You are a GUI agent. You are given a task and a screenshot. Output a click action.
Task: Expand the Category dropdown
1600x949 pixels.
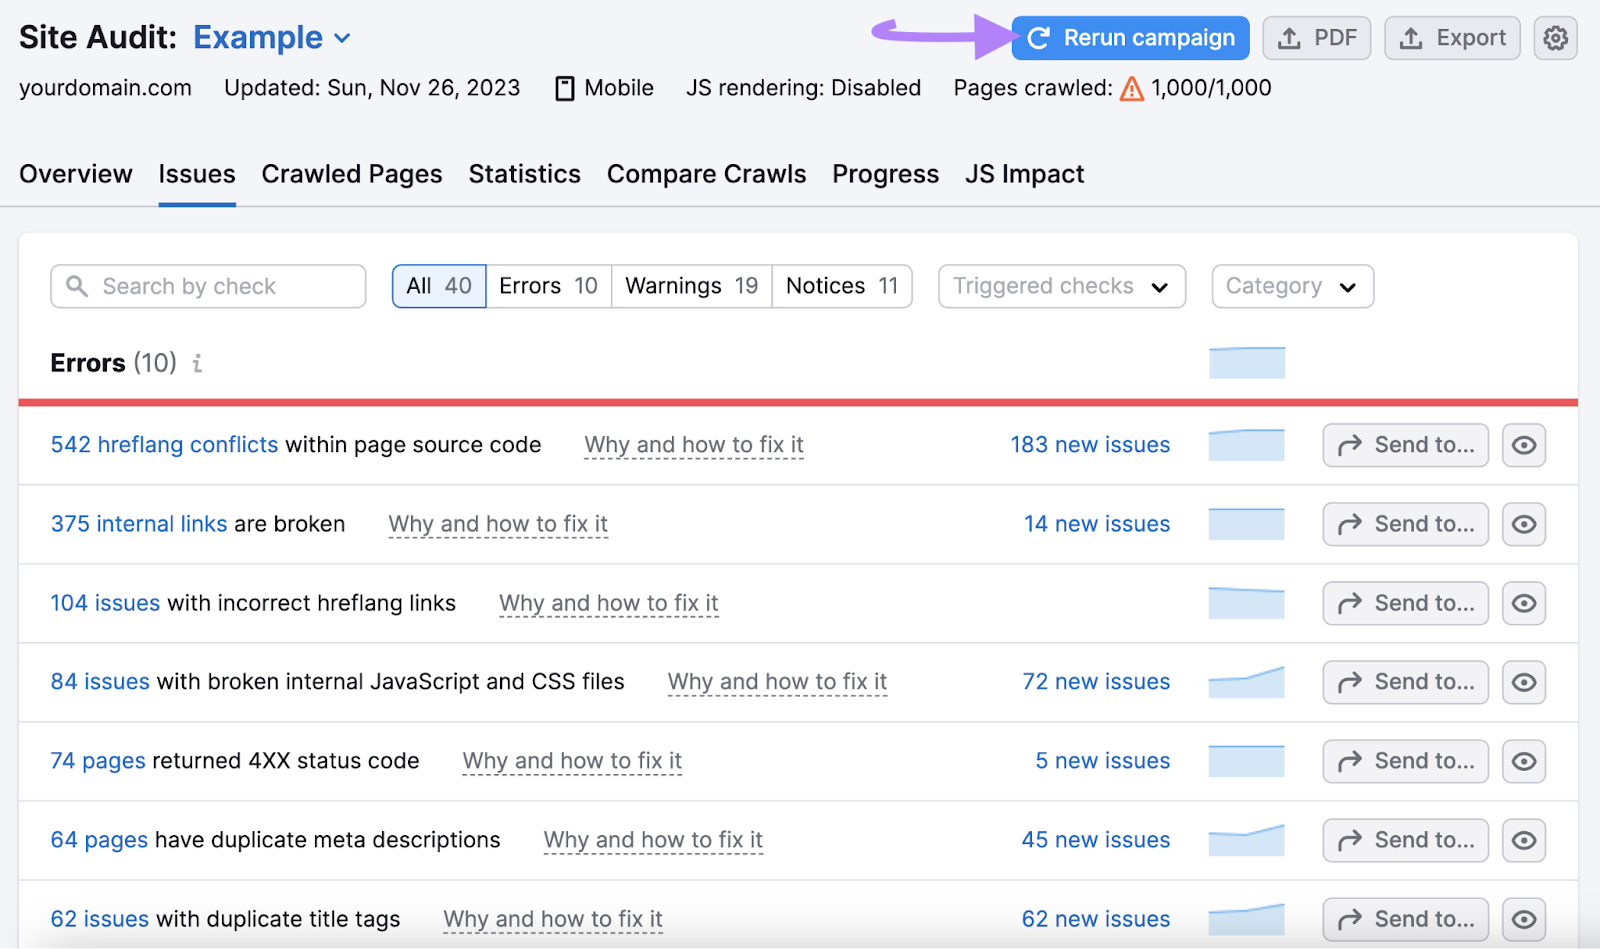1292,286
